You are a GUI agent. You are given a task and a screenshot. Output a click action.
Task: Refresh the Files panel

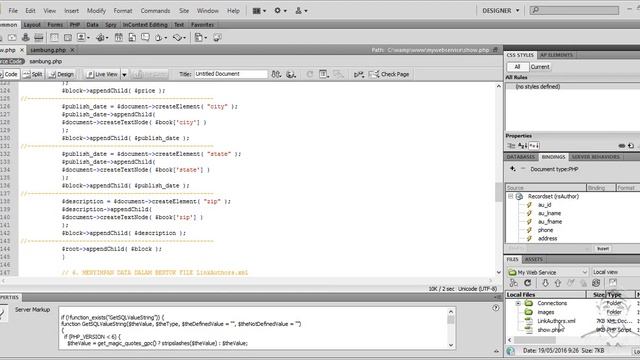point(528,283)
